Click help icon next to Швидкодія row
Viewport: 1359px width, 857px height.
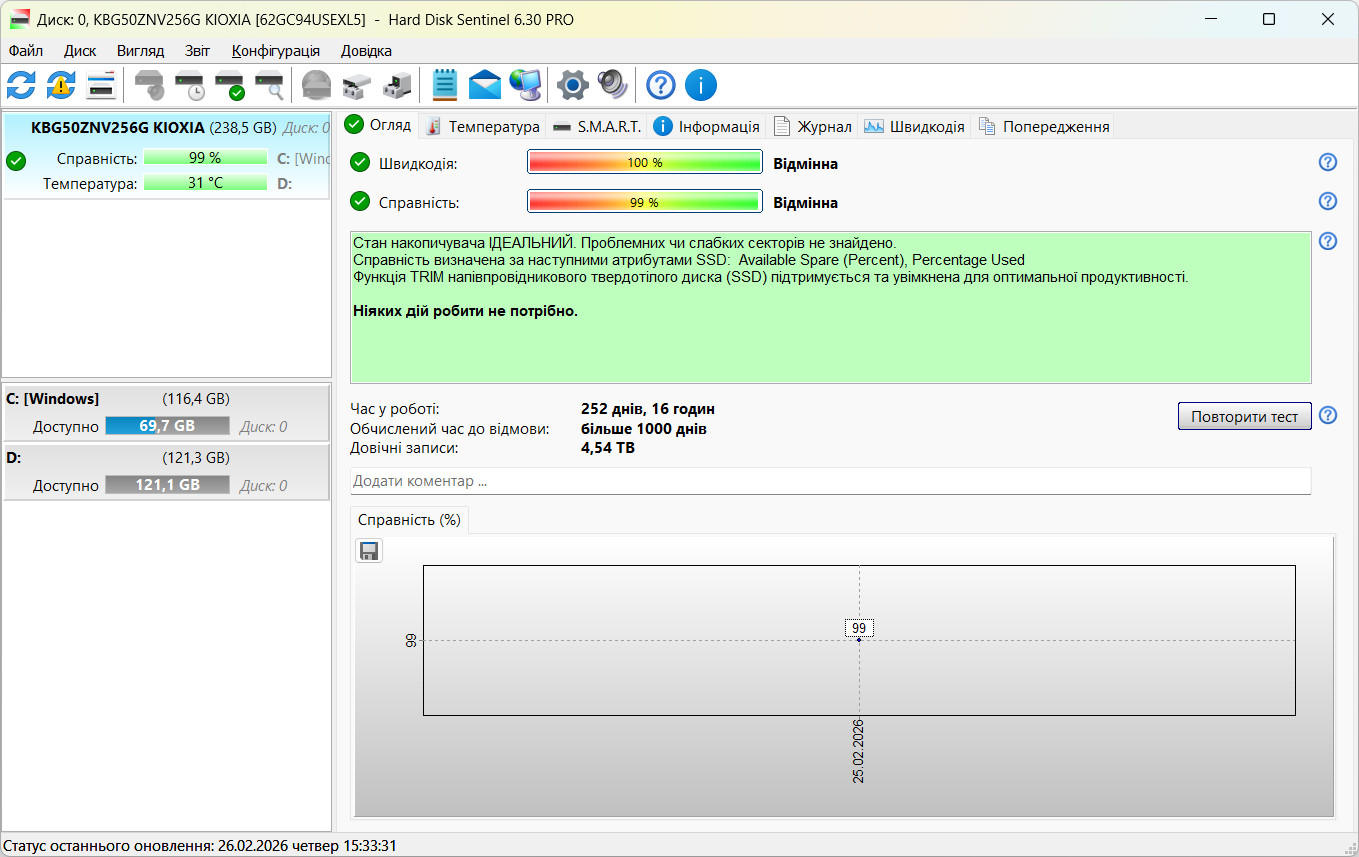pyautogui.click(x=1328, y=163)
